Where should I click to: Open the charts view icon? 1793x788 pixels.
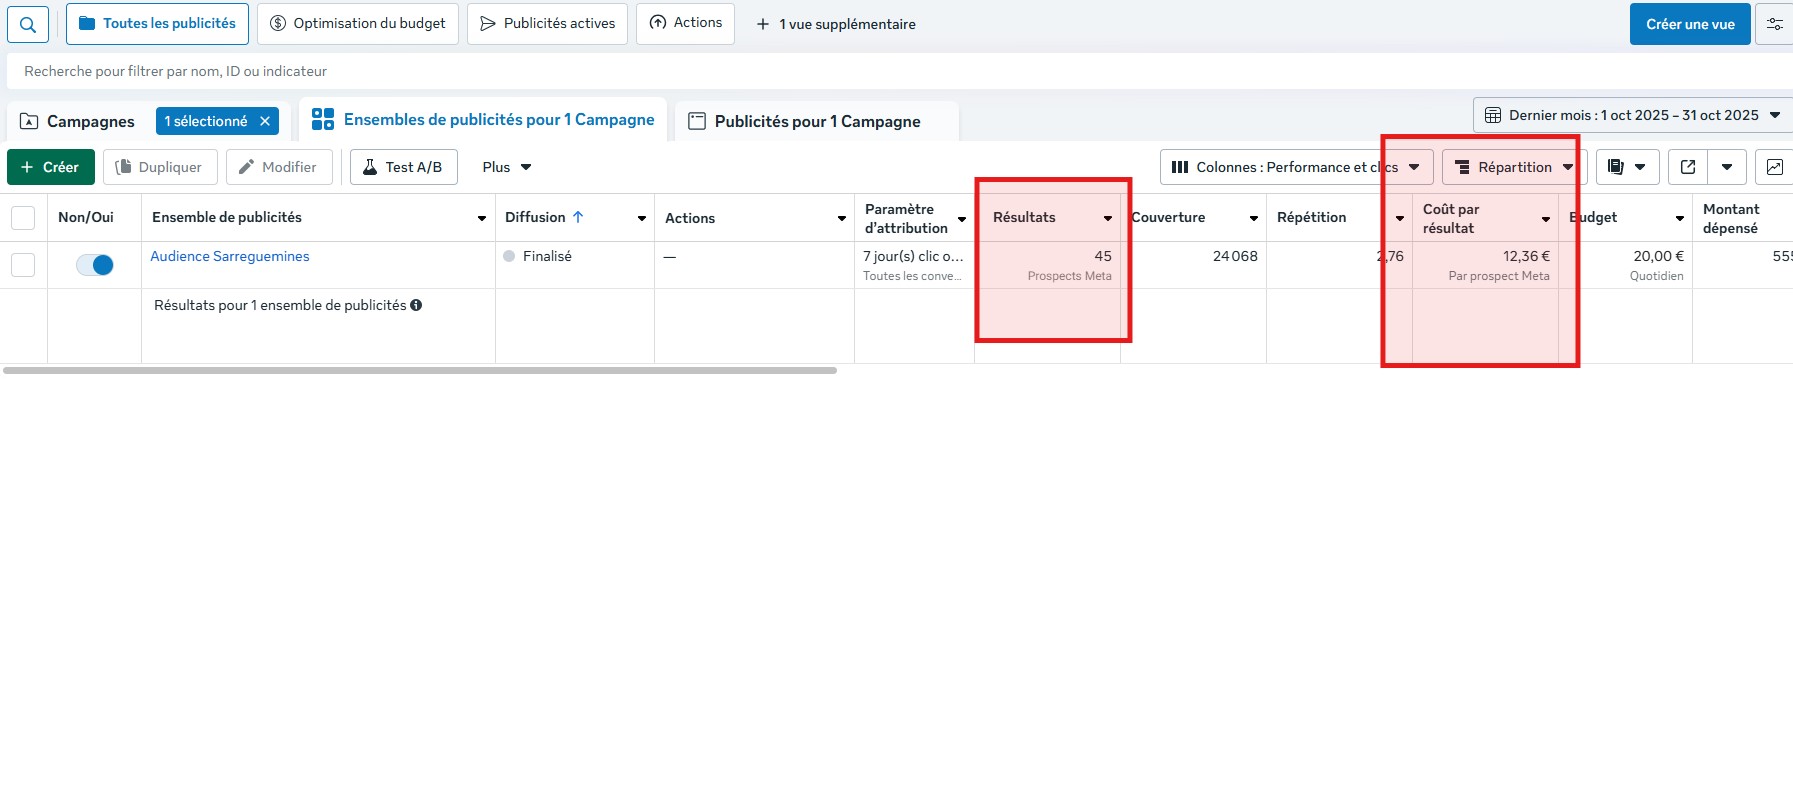[1774, 167]
